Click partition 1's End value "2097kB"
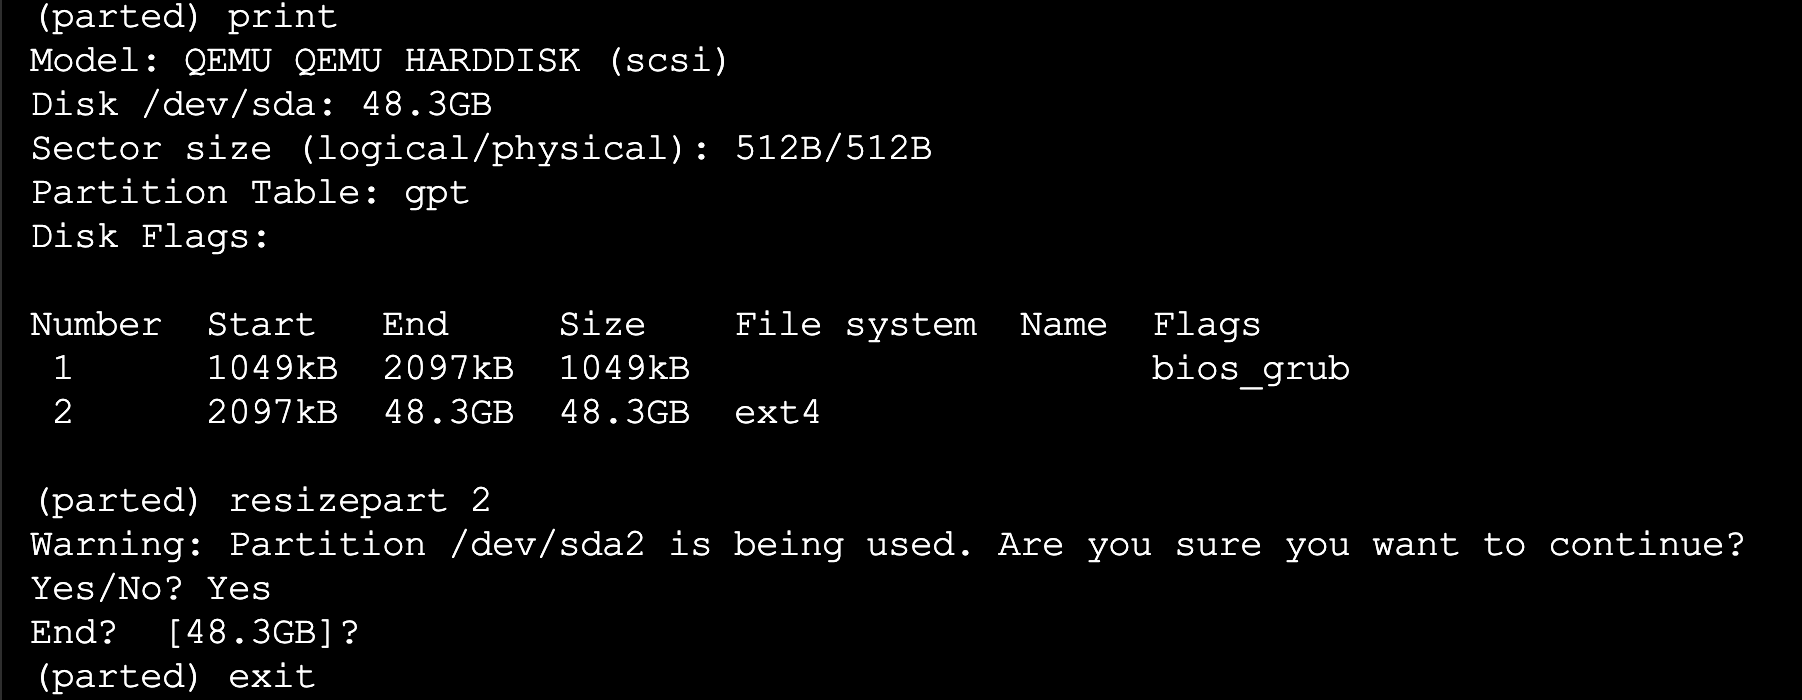 (x=448, y=369)
